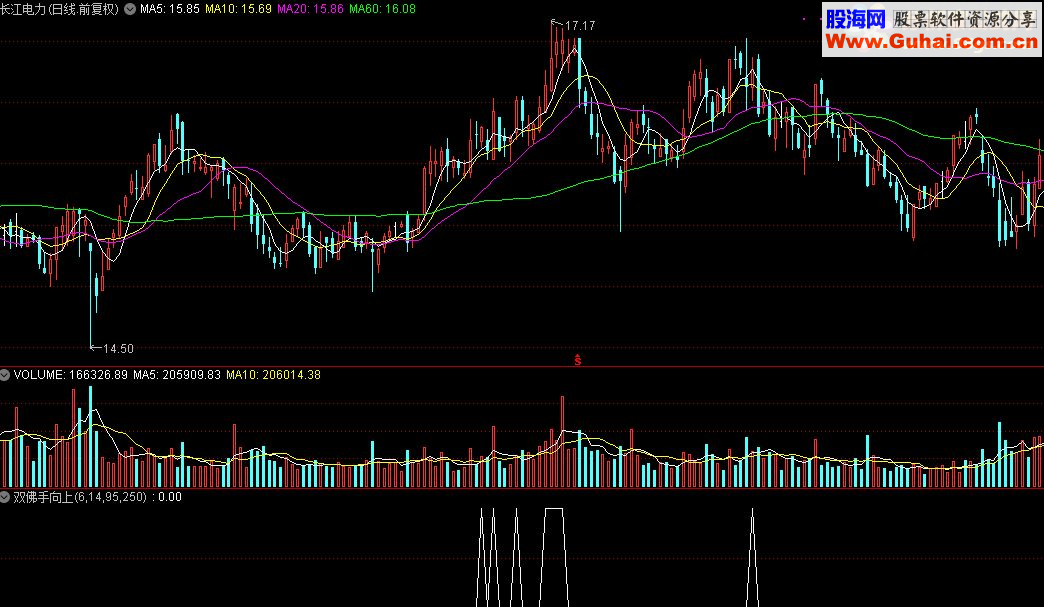The image size is (1044, 607).
Task: Click the 17.17 high price marker
Action: pyautogui.click(x=580, y=26)
